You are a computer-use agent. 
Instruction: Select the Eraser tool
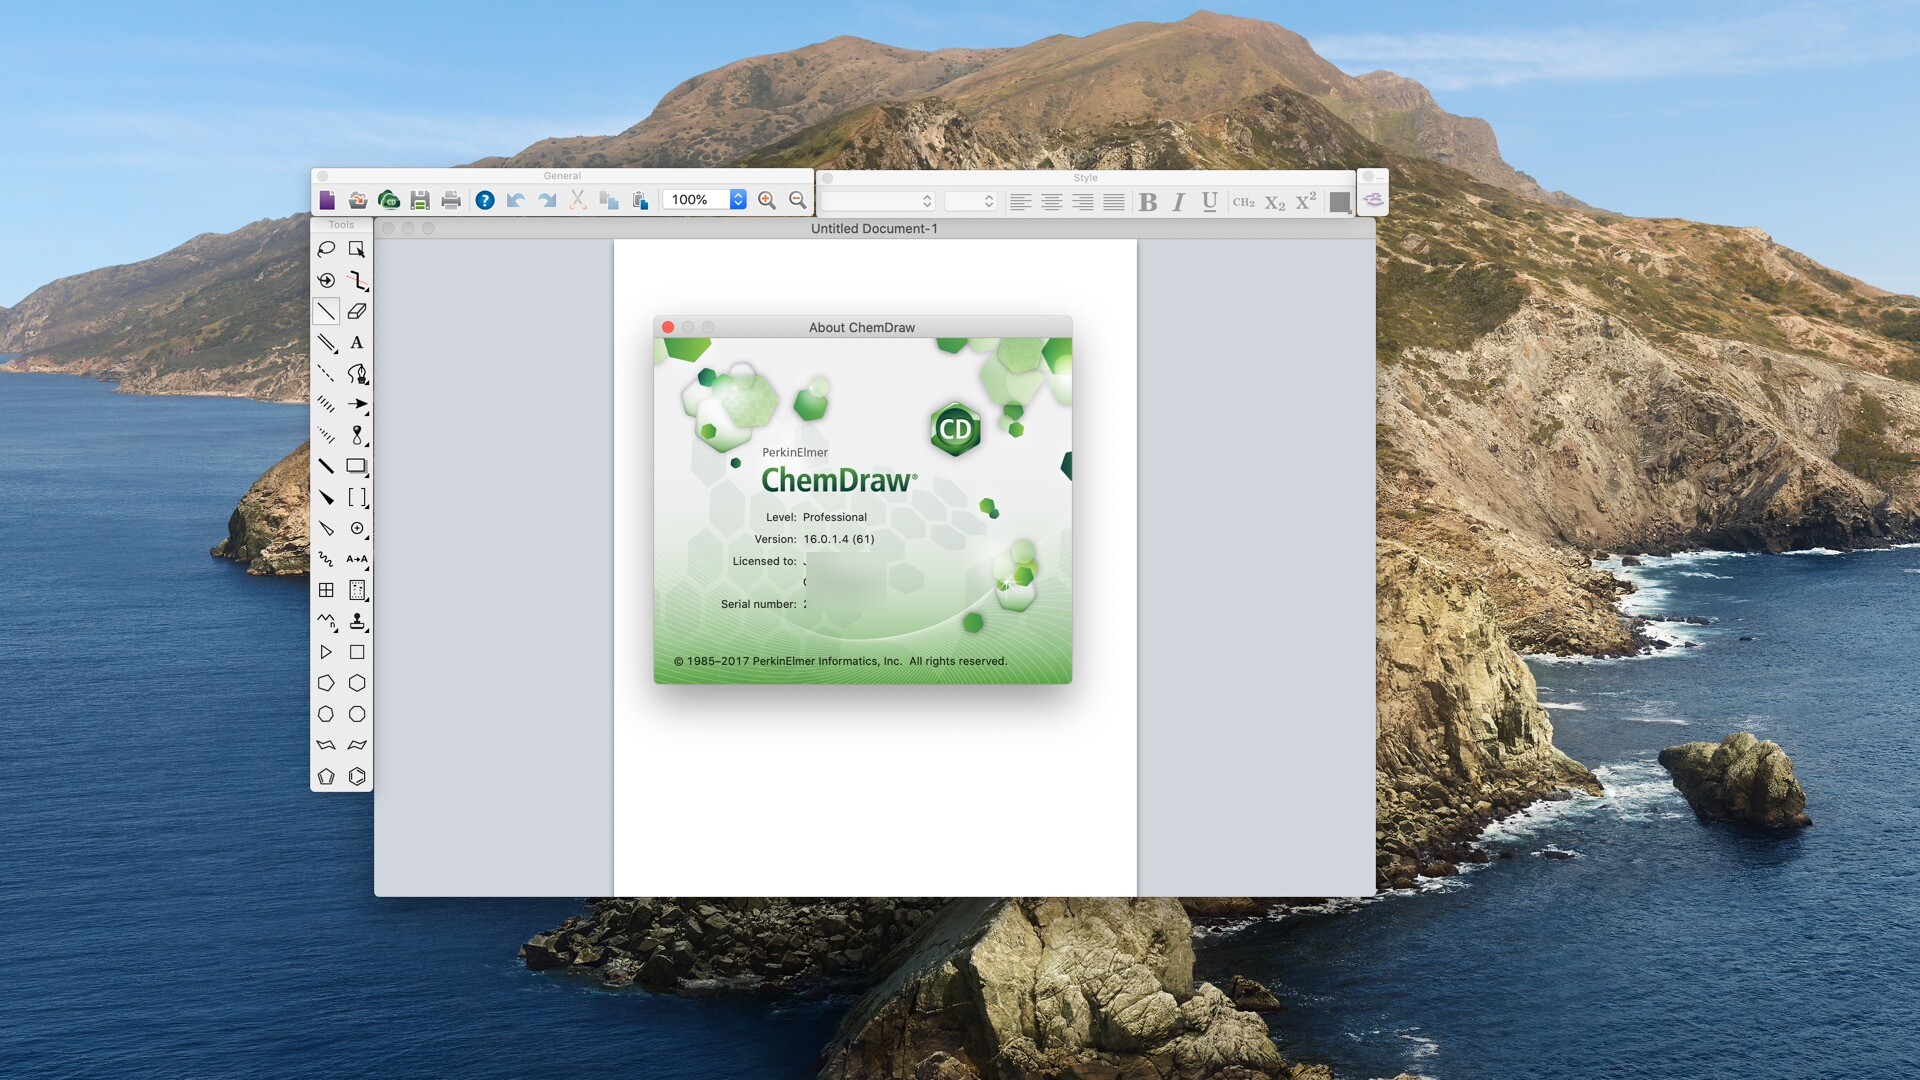(x=357, y=311)
